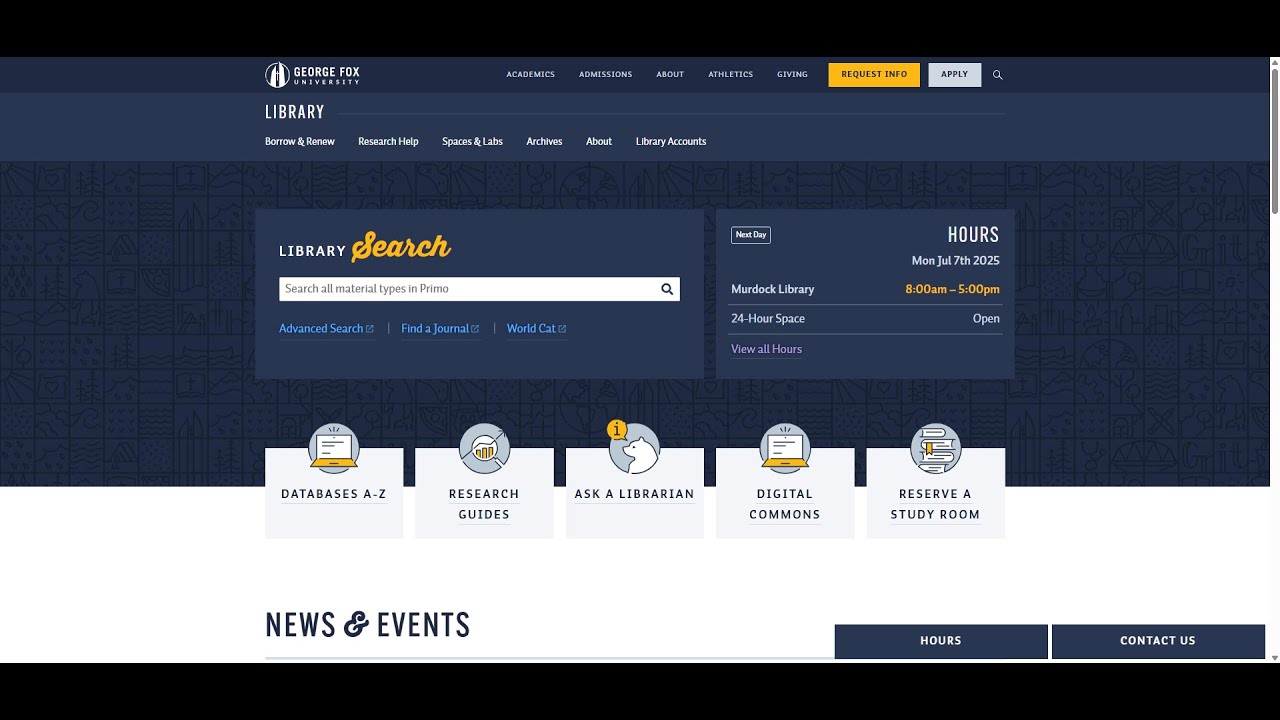Open the Research Help library menu
The image size is (1280, 720).
tap(388, 142)
